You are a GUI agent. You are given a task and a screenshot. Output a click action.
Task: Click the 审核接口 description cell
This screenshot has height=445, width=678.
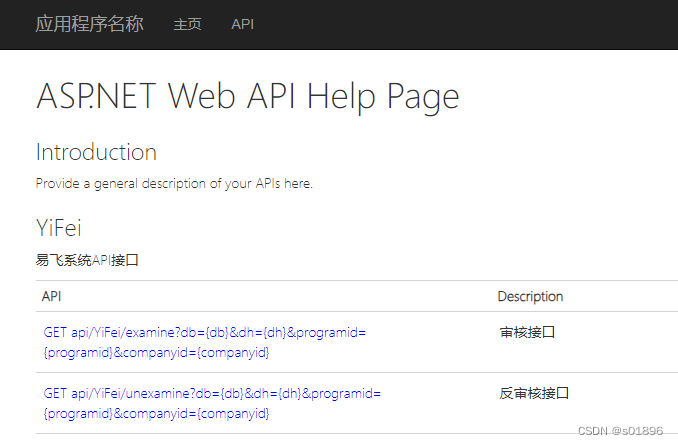(526, 332)
